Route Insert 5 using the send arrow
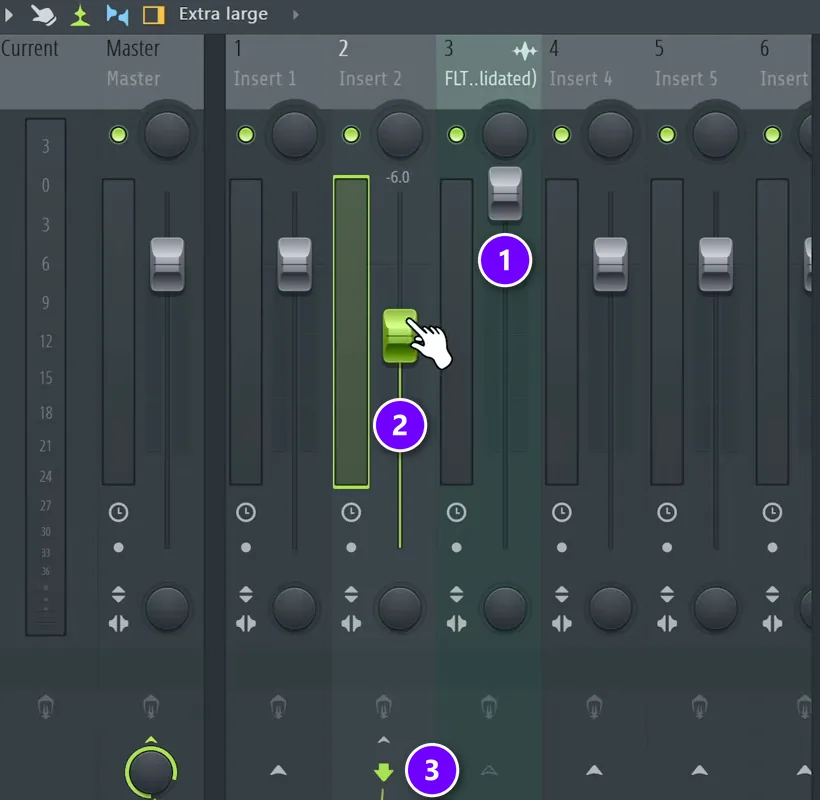Screen dimensions: 820x800 [700, 770]
